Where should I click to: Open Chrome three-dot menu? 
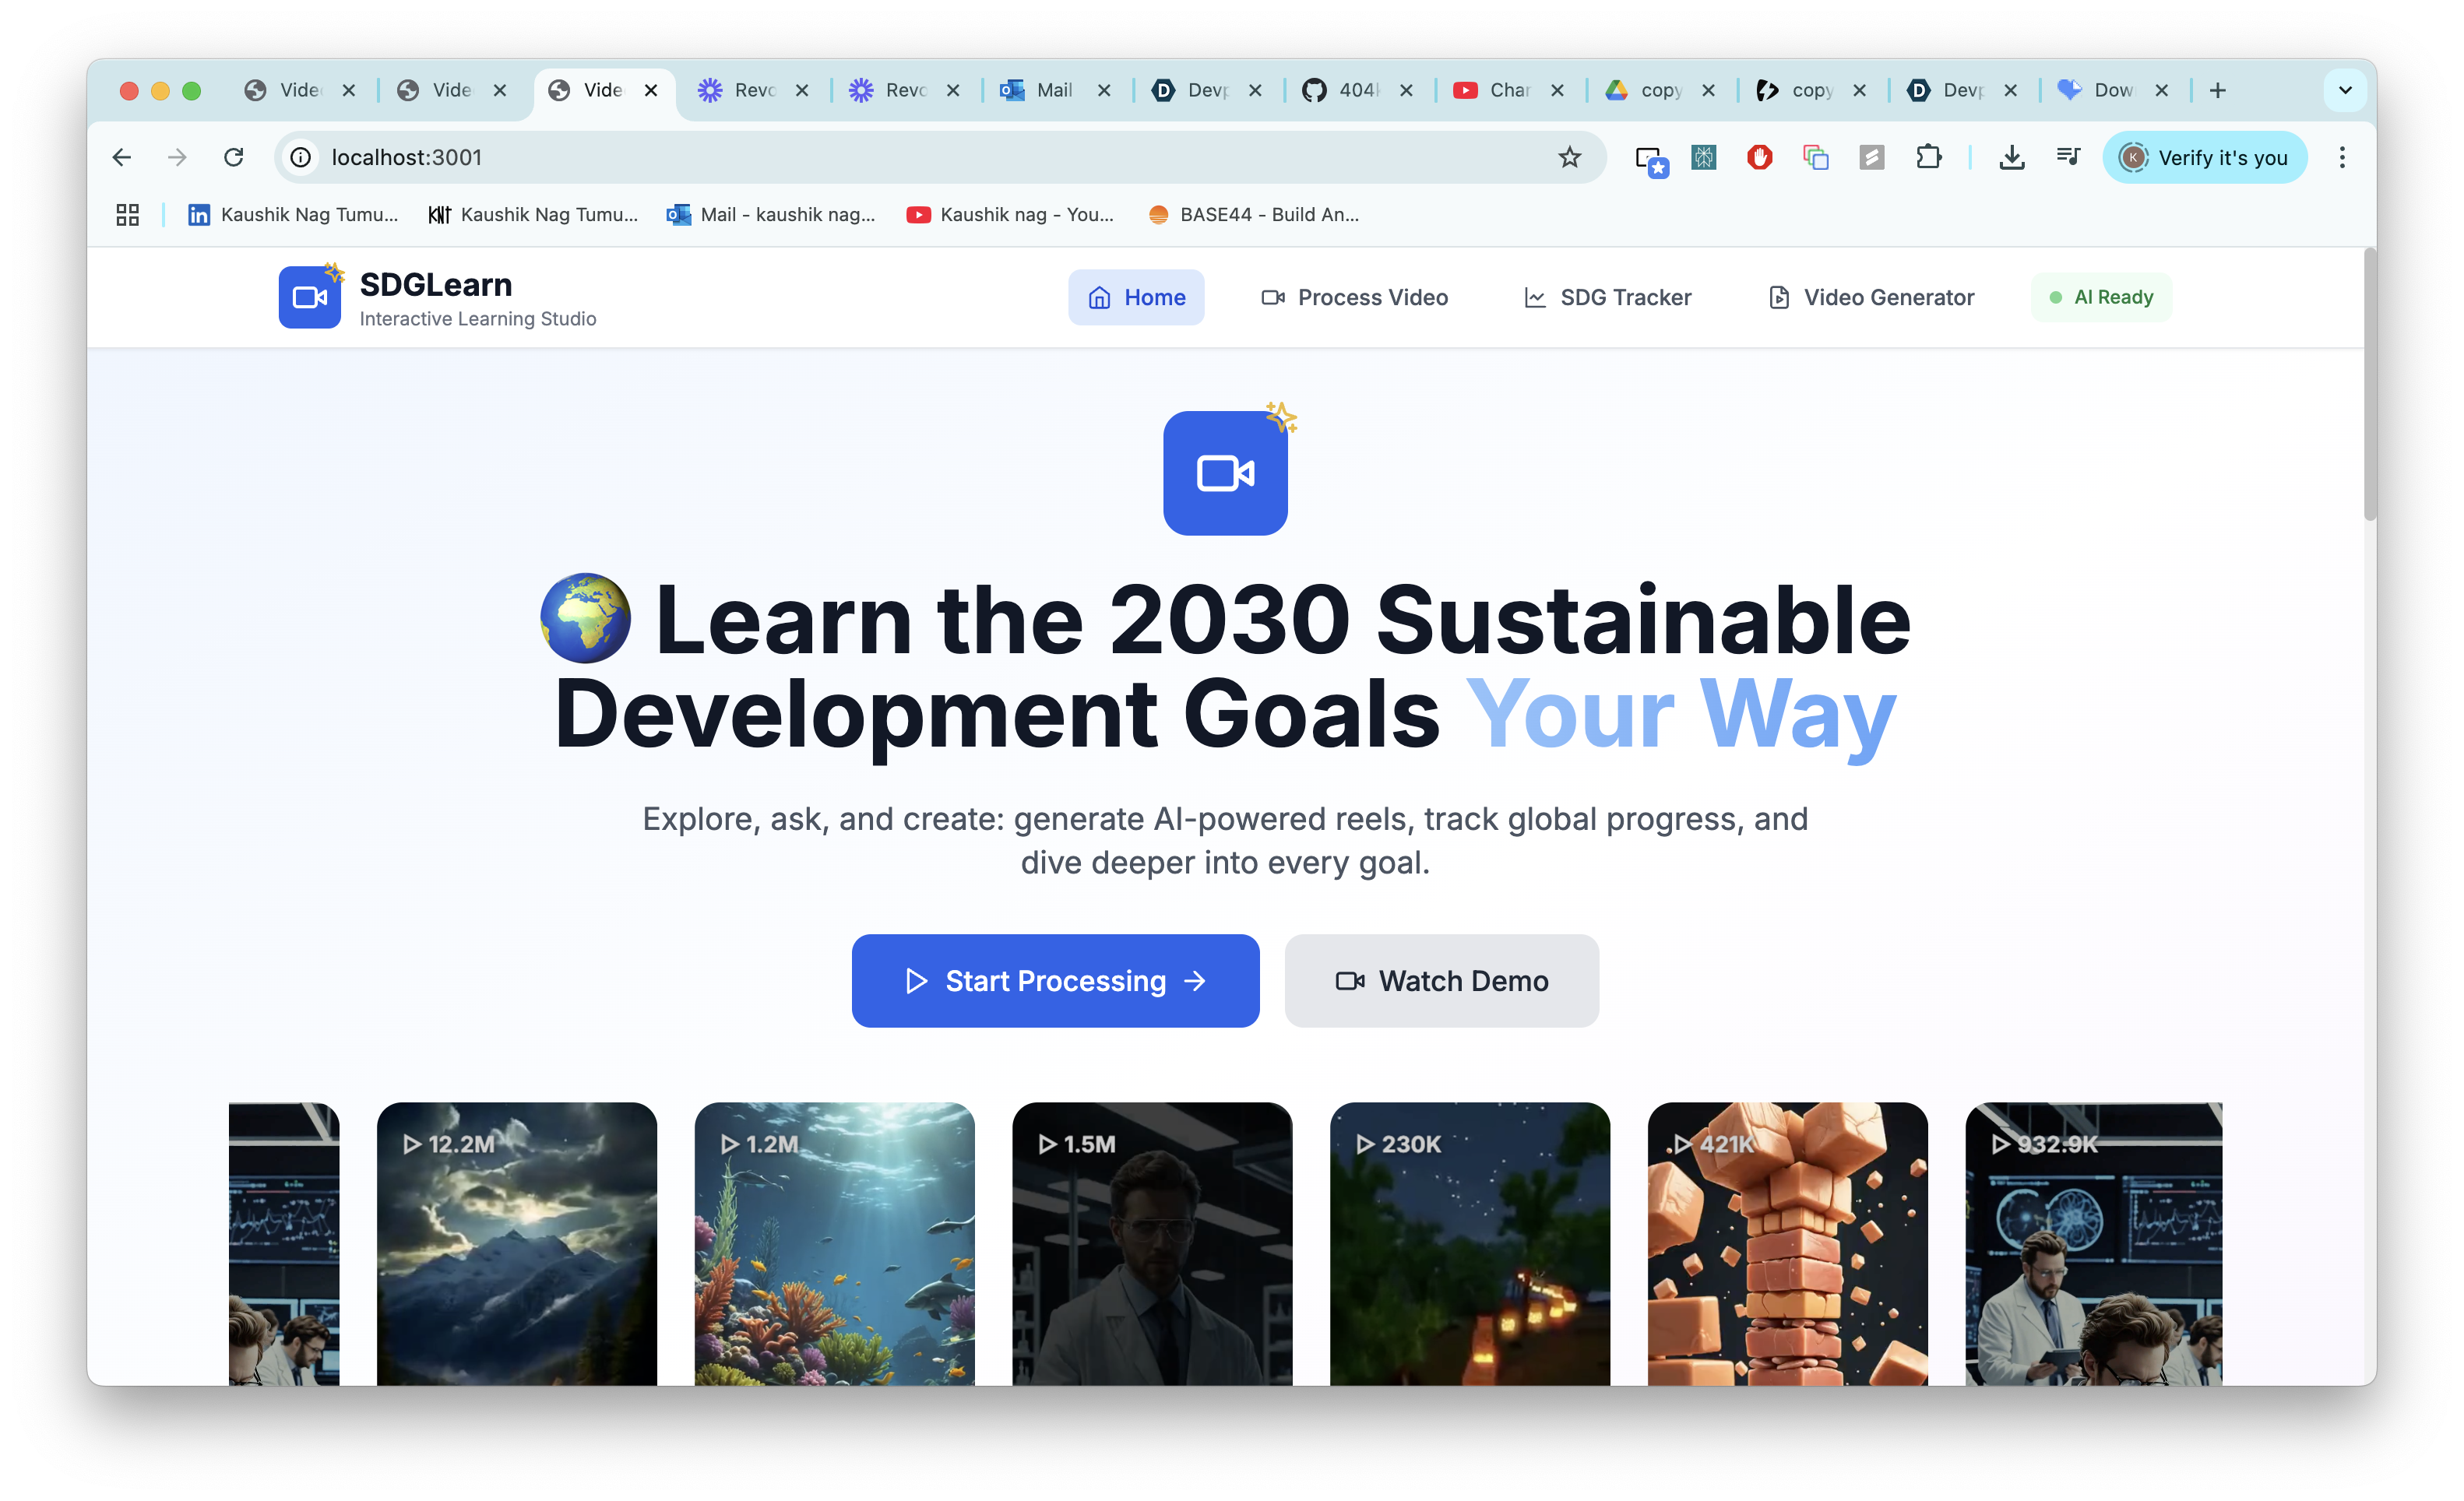[2342, 157]
